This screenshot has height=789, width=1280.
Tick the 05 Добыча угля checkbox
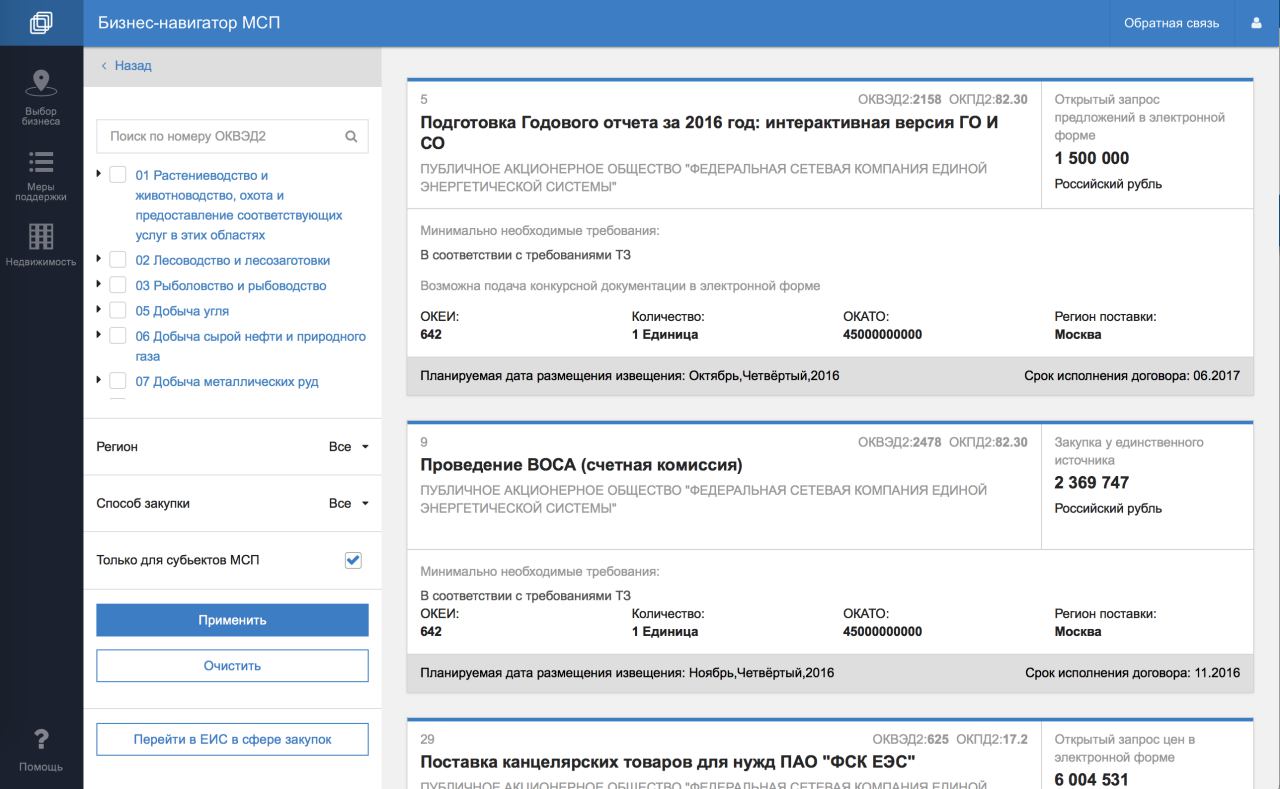pos(118,310)
